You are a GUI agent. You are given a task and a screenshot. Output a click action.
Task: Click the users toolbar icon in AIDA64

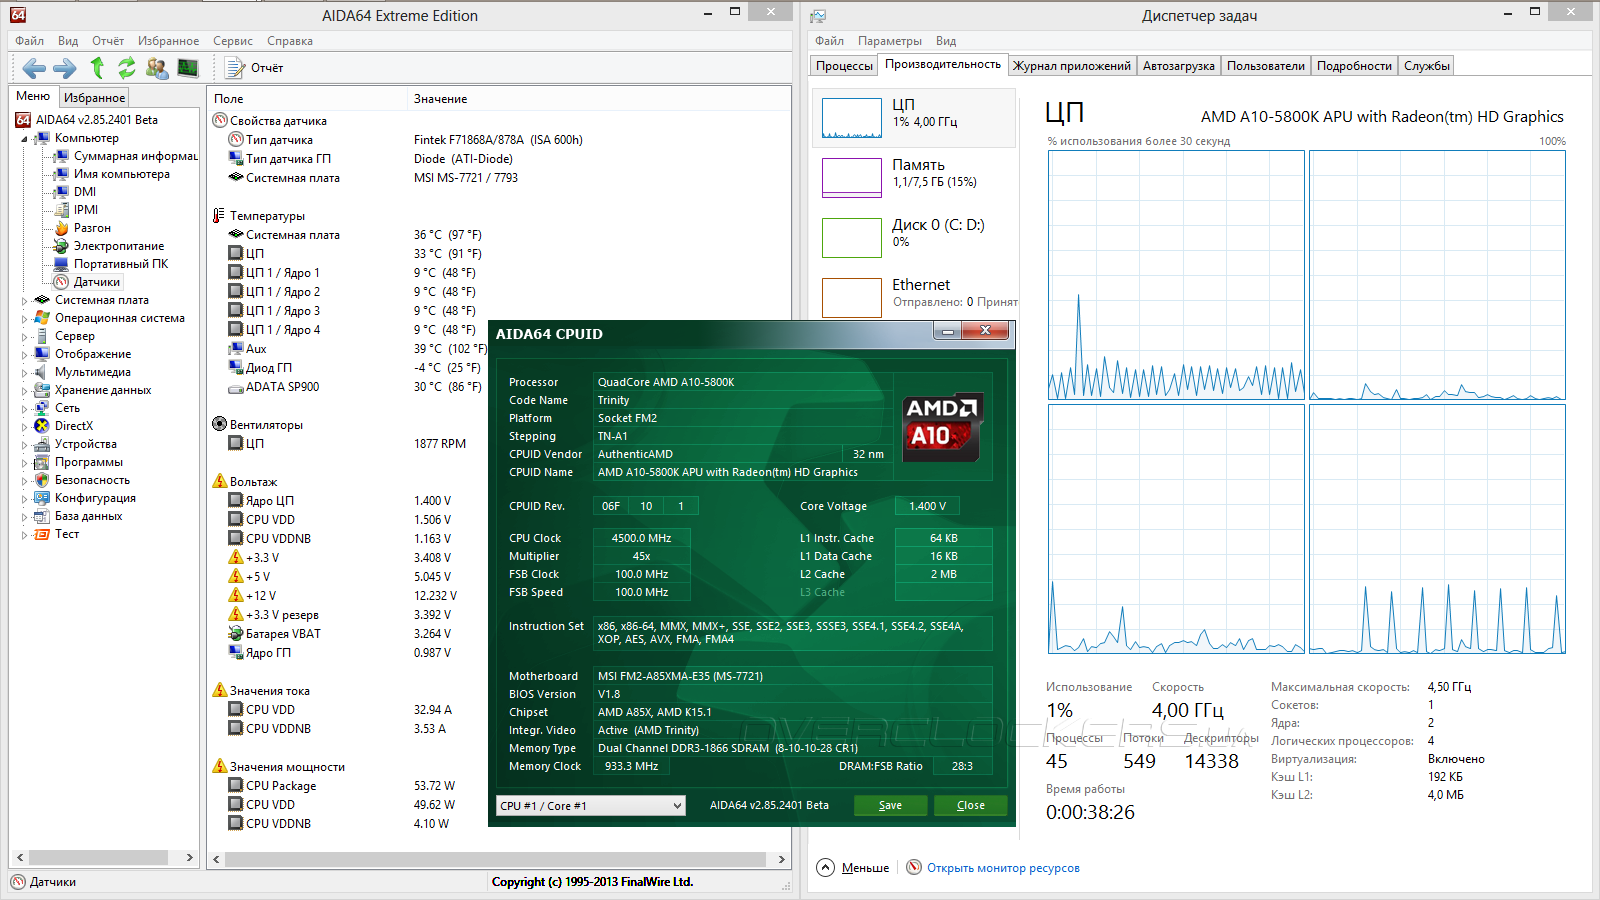pyautogui.click(x=157, y=68)
